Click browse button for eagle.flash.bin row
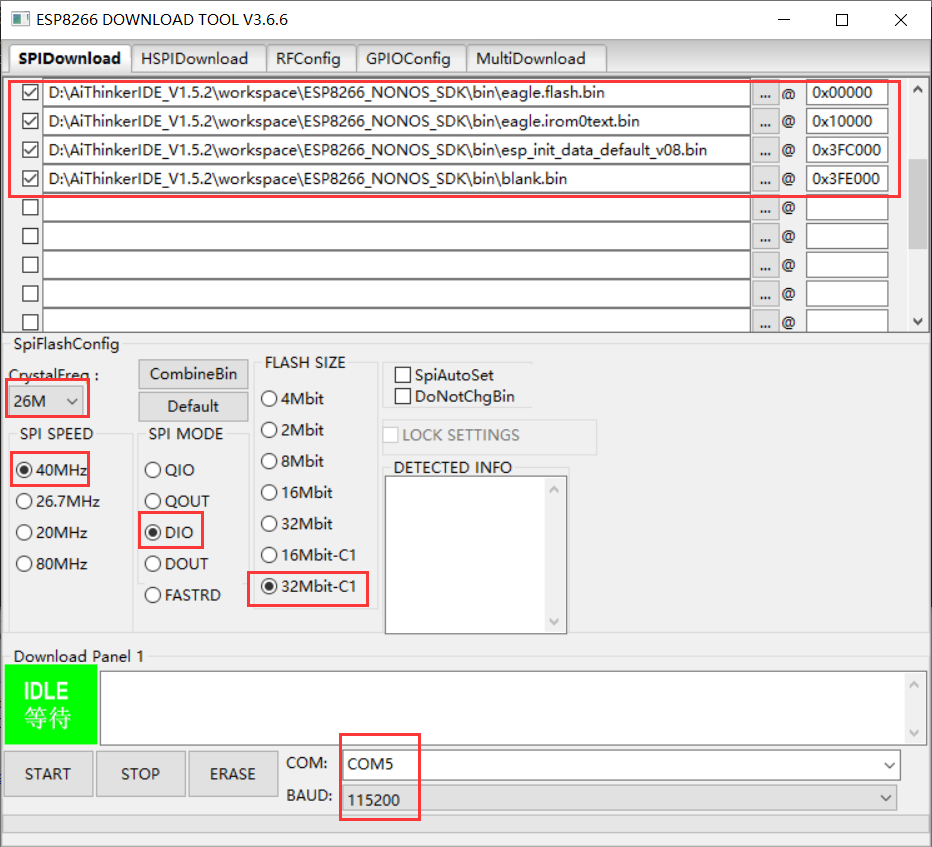Viewport: 932px width, 847px height. [765, 93]
